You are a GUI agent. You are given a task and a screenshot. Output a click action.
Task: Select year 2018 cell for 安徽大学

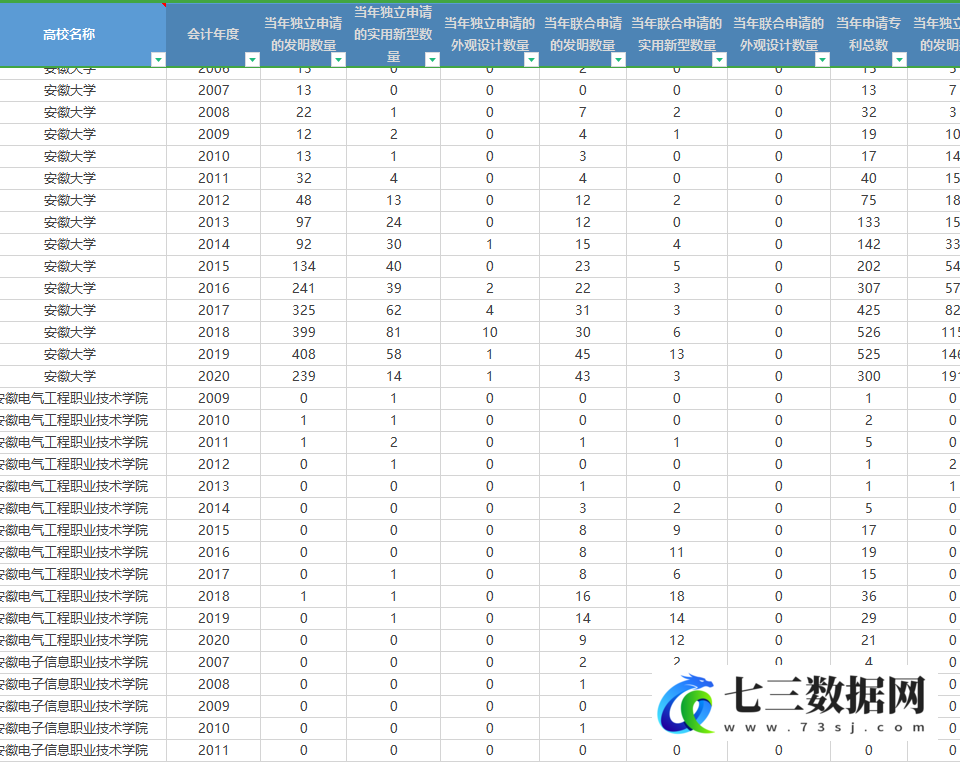213,332
